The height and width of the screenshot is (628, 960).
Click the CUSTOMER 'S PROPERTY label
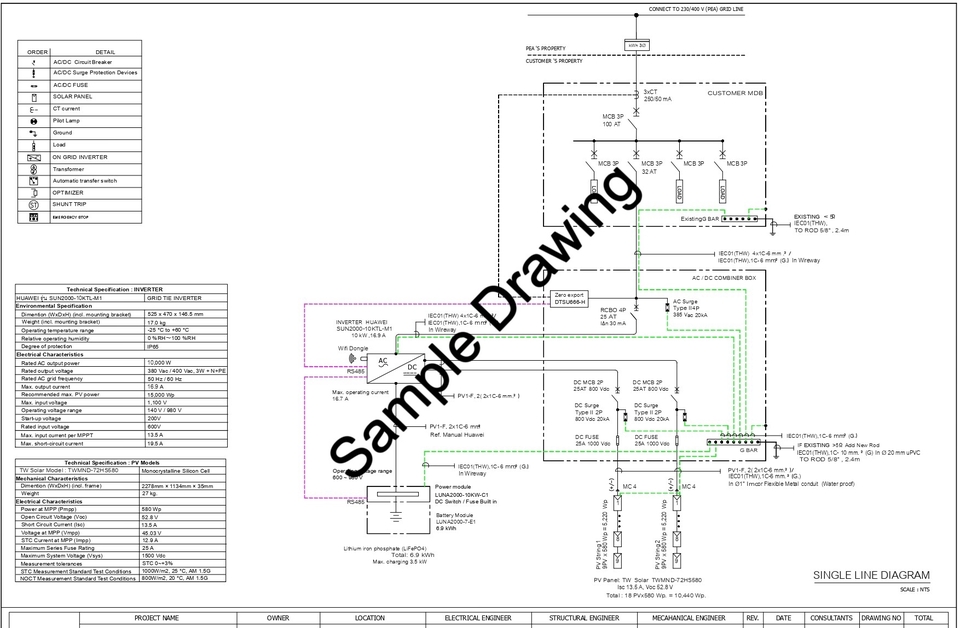pos(554,61)
